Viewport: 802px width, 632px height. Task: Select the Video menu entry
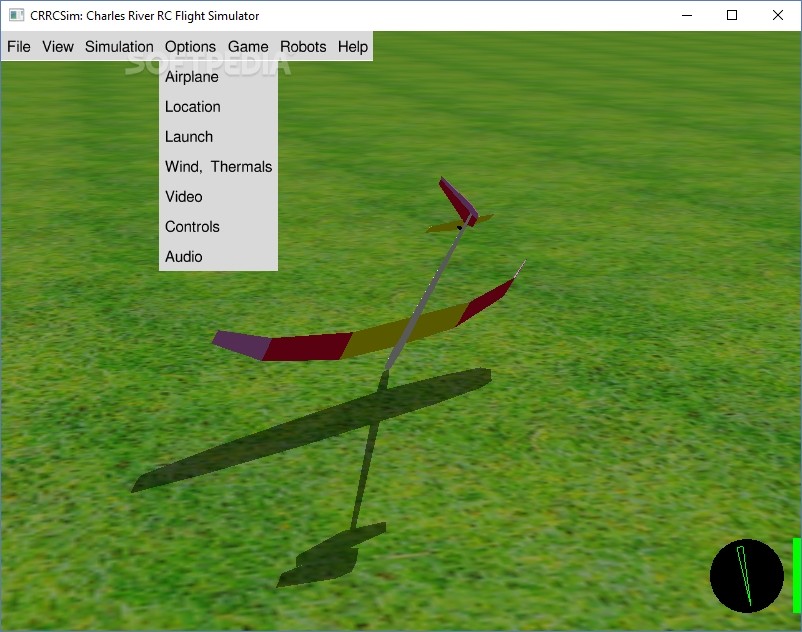pos(218,197)
